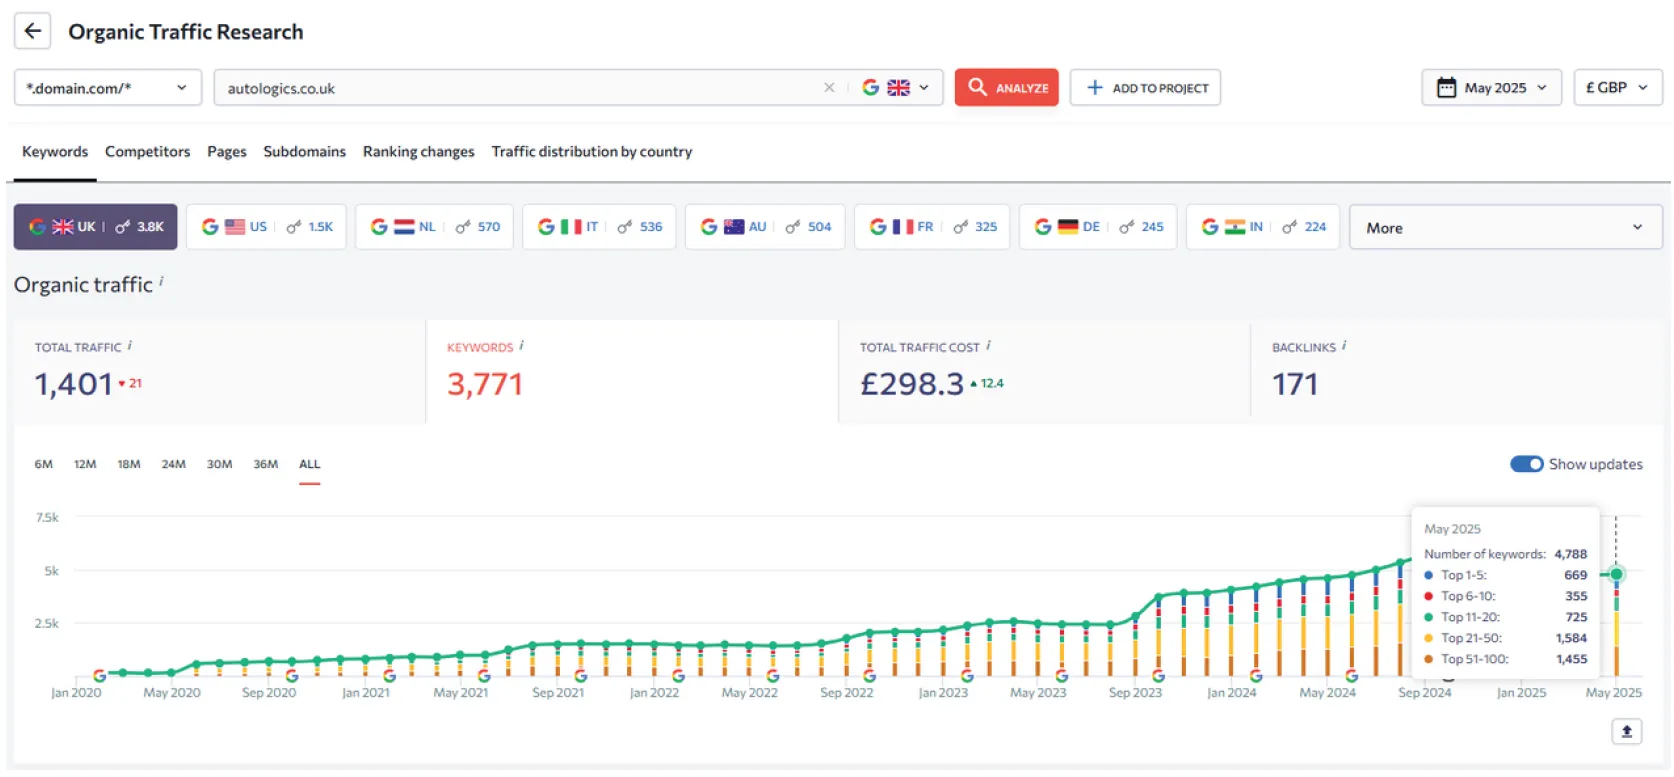The height and width of the screenshot is (777, 1674).
Task: Open the Ranking changes tab
Action: point(418,152)
